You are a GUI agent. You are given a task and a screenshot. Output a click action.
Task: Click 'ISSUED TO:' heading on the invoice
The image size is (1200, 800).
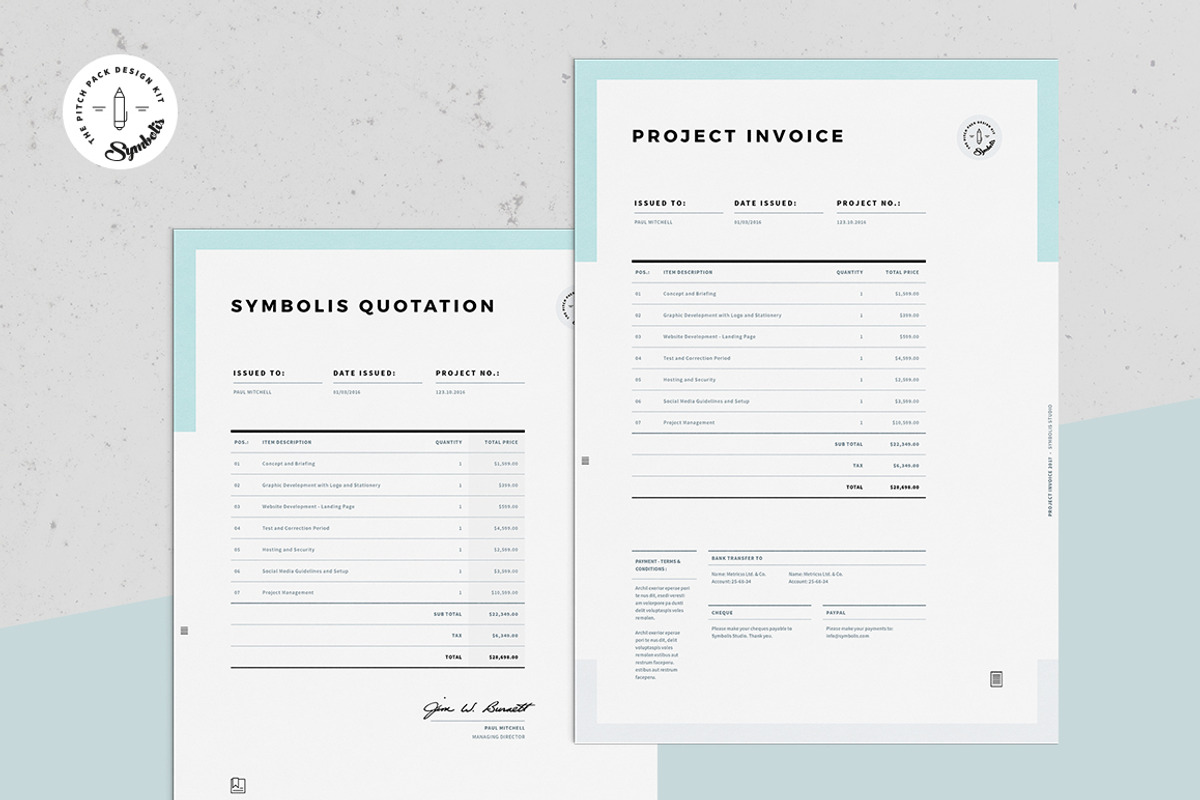(660, 203)
